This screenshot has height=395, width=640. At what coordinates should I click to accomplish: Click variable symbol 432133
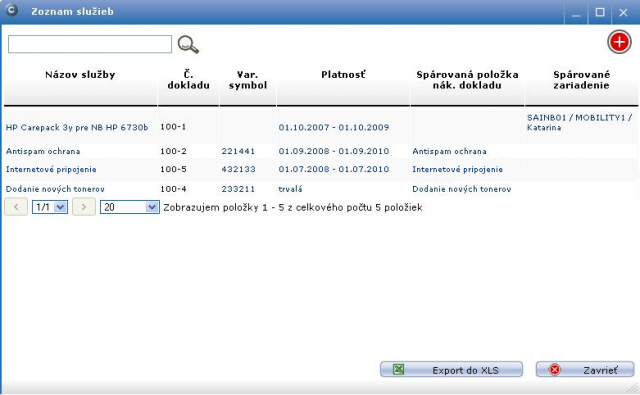(238, 169)
